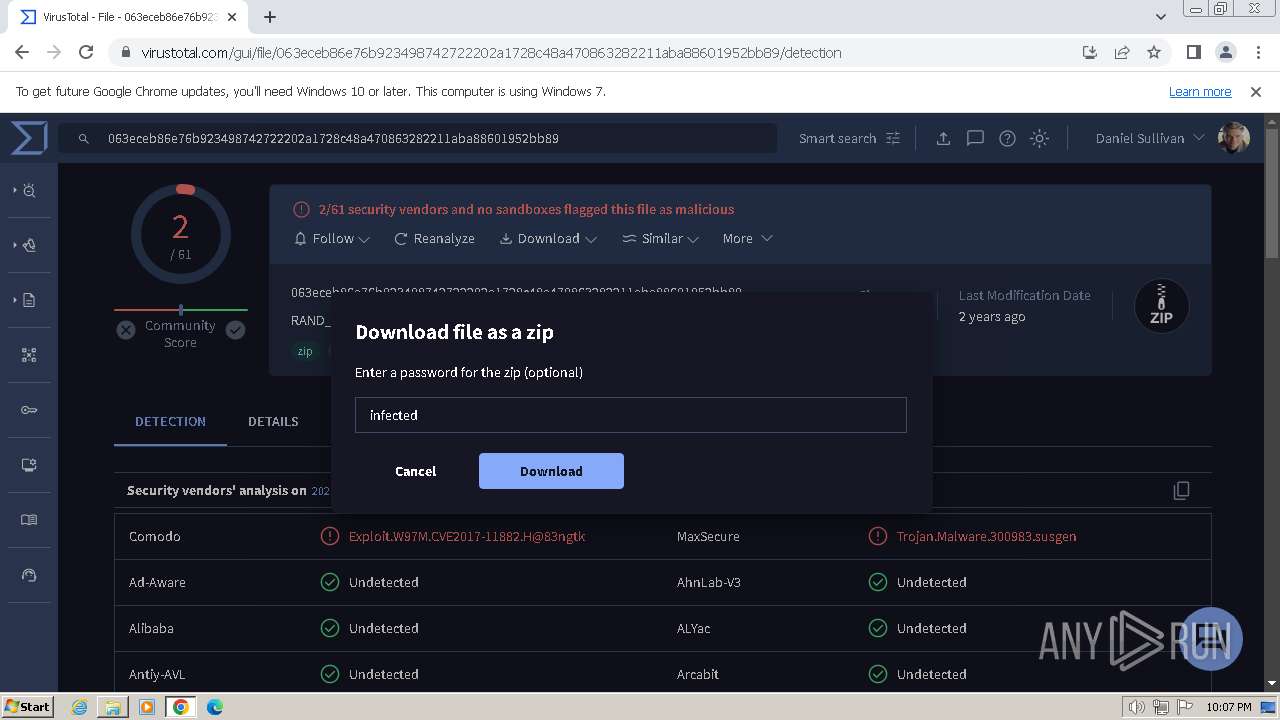
Task: Click the upload file icon in the header
Action: (943, 138)
